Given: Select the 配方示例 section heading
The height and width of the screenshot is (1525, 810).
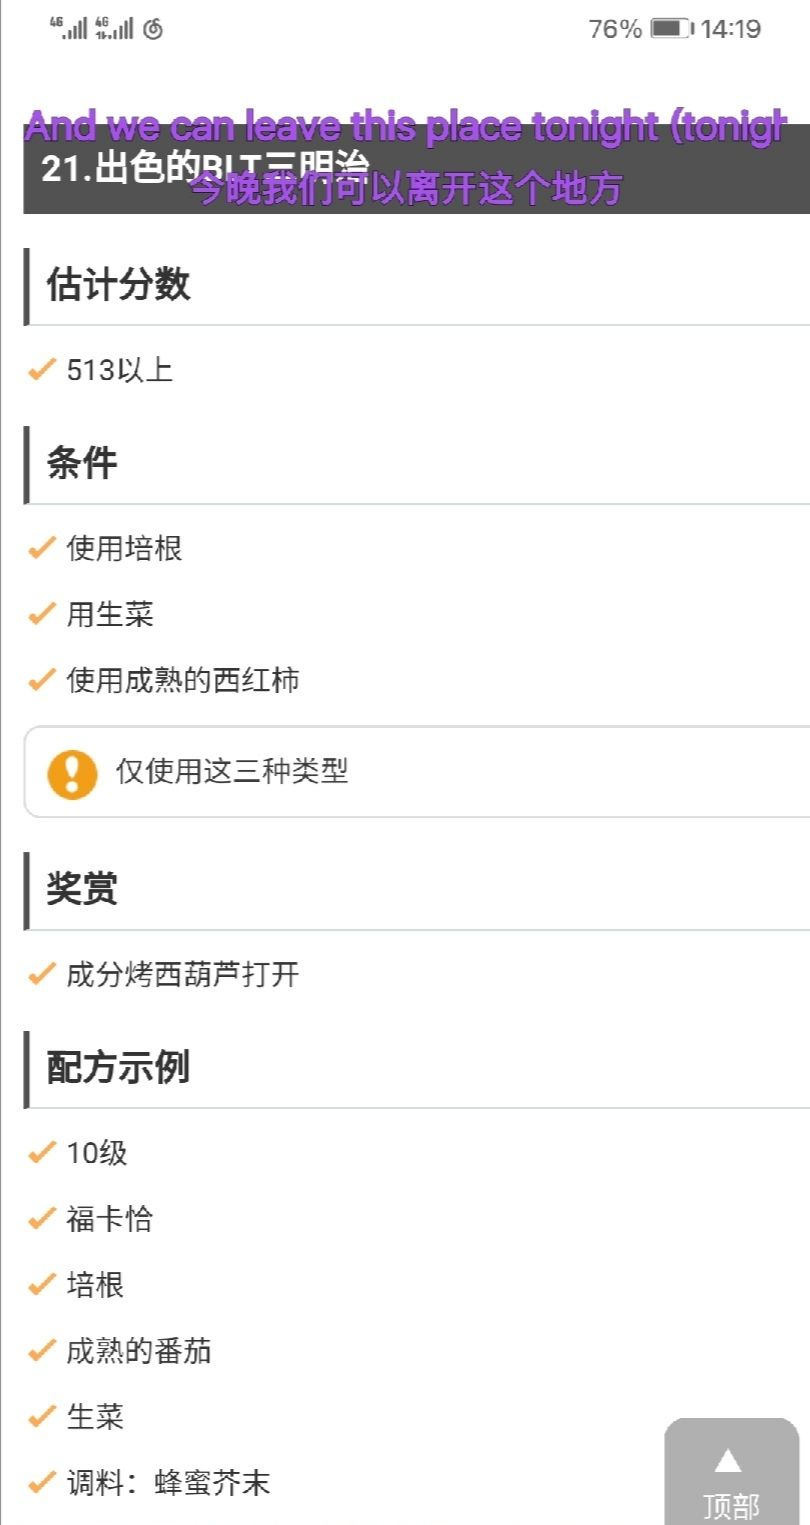Looking at the screenshot, I should (x=118, y=1068).
